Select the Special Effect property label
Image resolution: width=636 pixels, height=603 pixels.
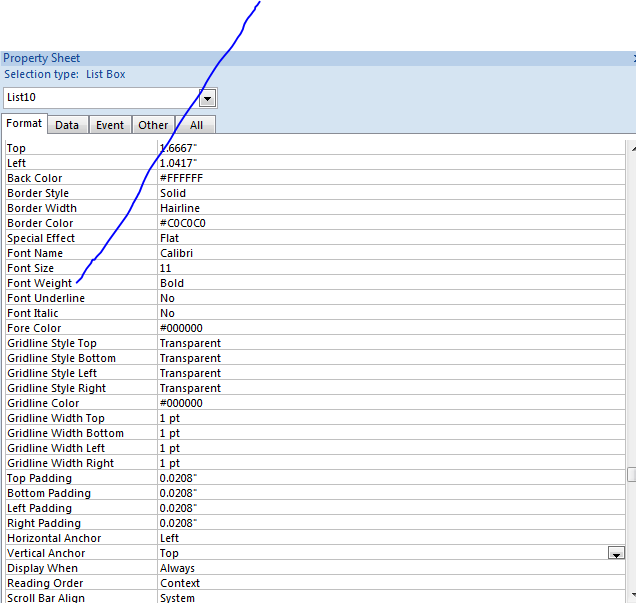pyautogui.click(x=41, y=238)
